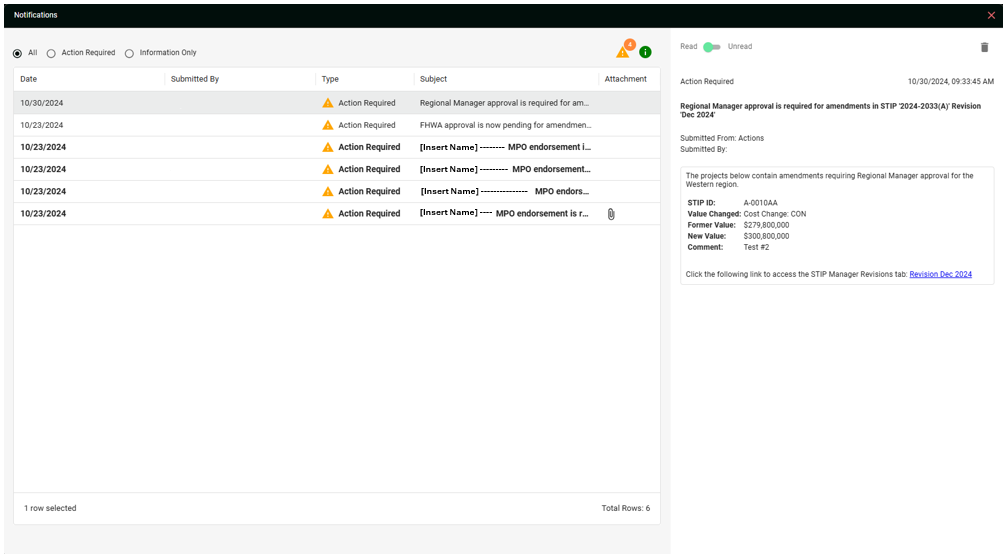Sort by the Date column header

point(28,79)
